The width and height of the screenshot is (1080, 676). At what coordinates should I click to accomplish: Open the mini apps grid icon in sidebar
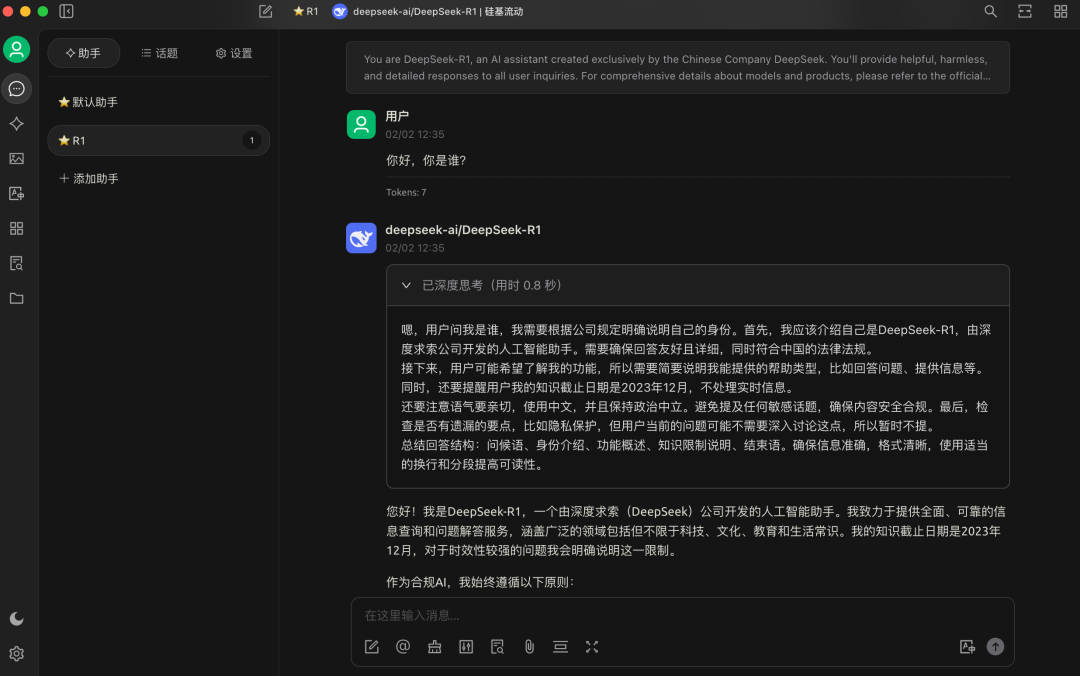tap(17, 228)
